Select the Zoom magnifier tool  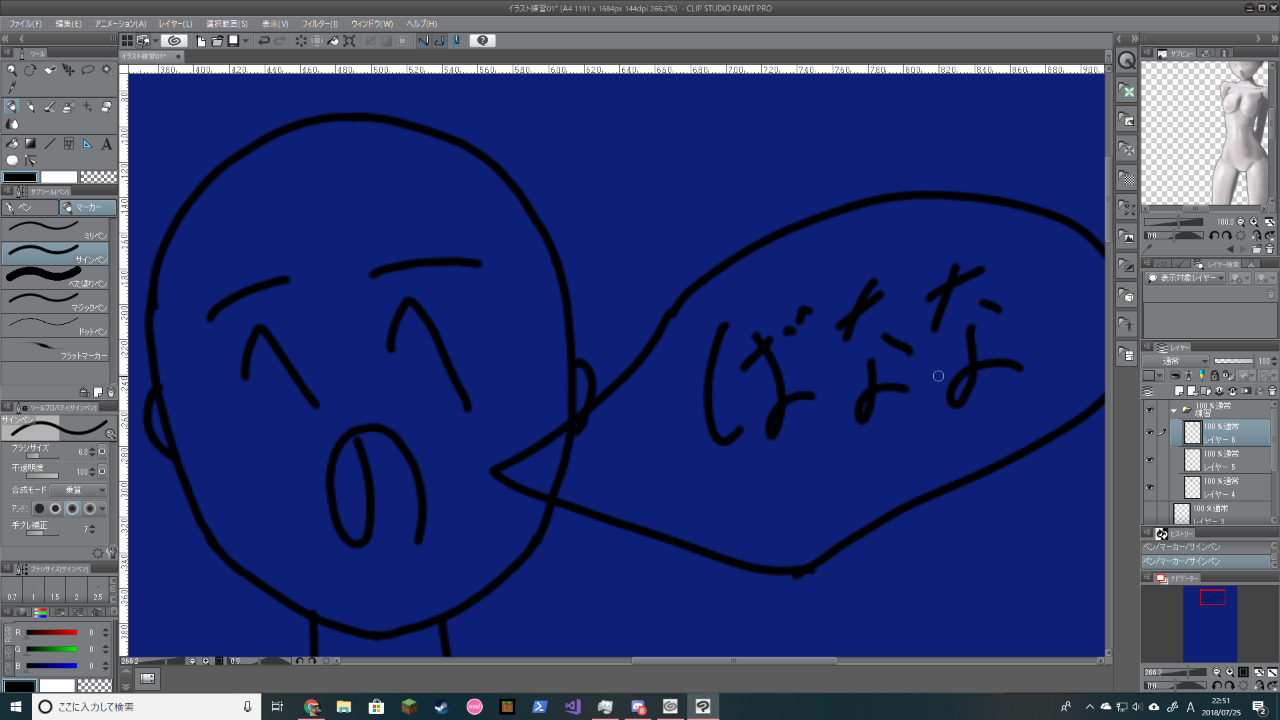(11, 70)
